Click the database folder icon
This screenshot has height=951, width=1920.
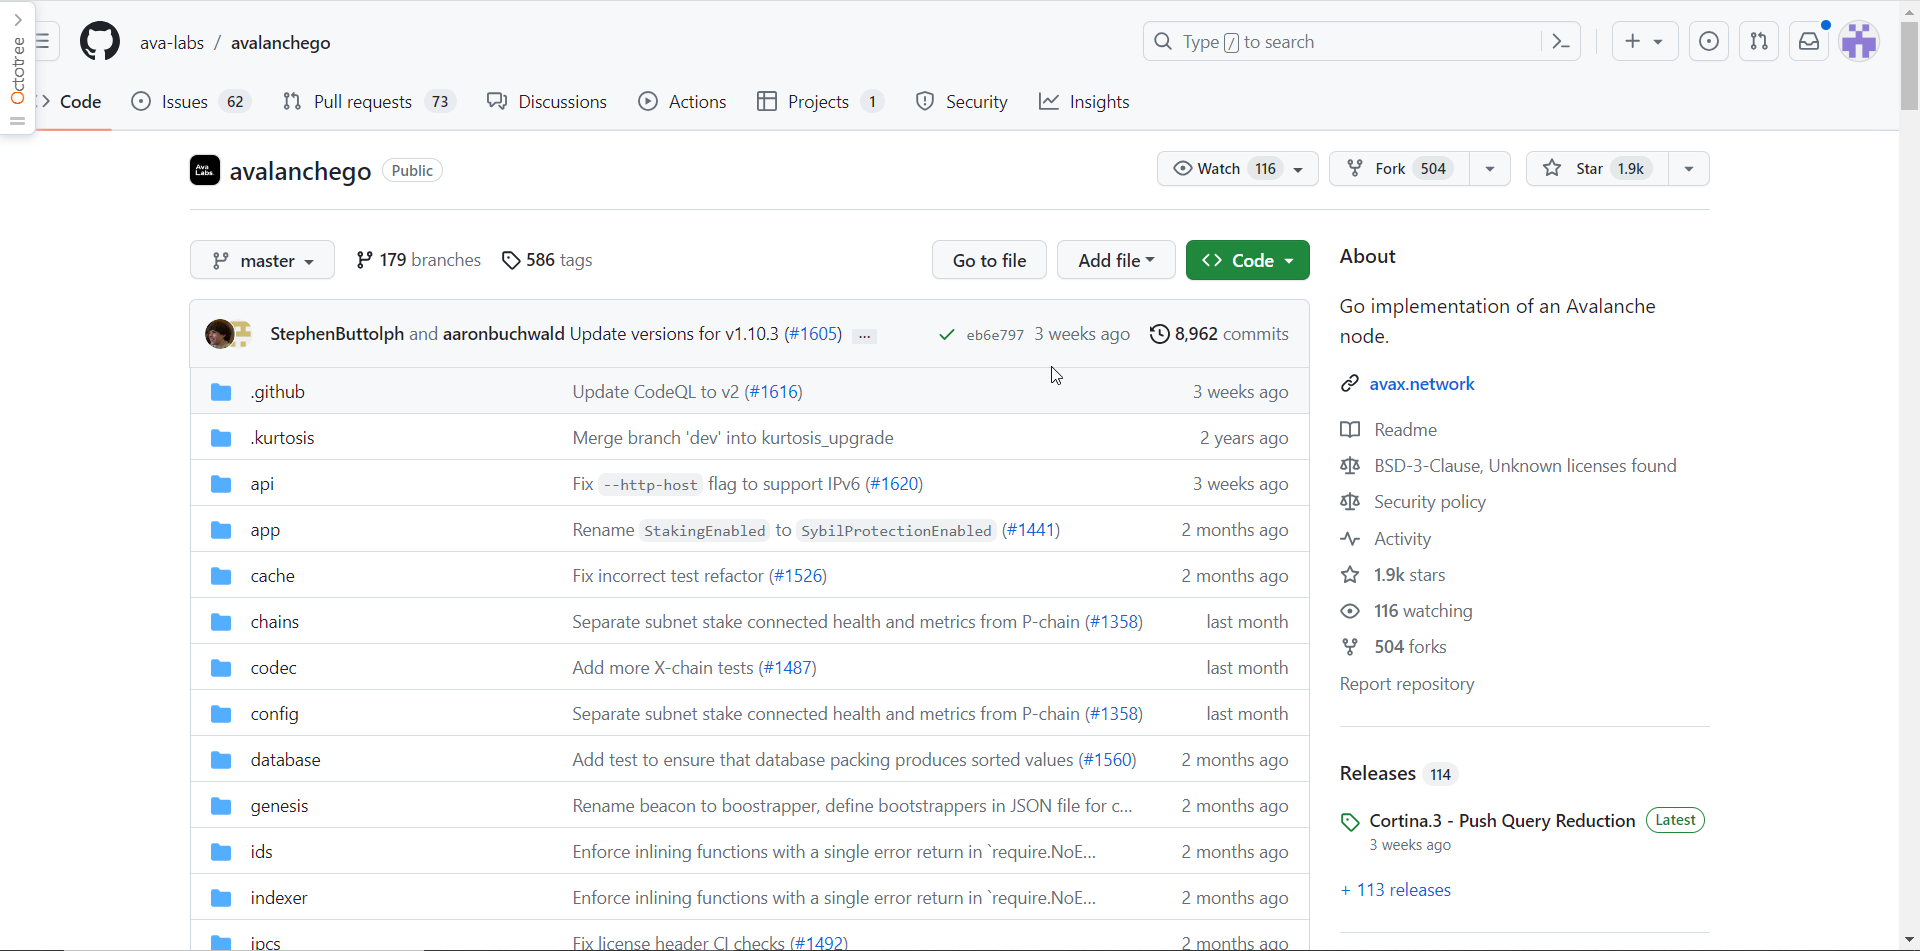point(221,760)
